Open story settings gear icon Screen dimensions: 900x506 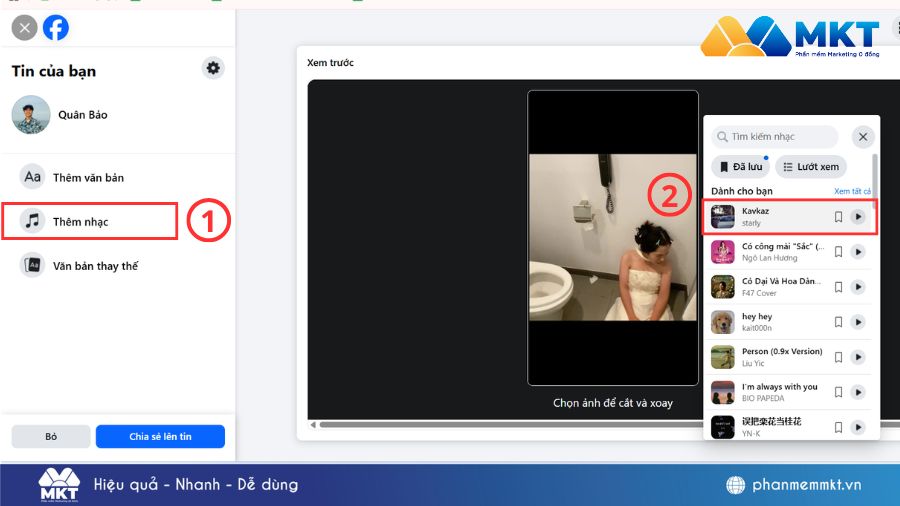213,68
